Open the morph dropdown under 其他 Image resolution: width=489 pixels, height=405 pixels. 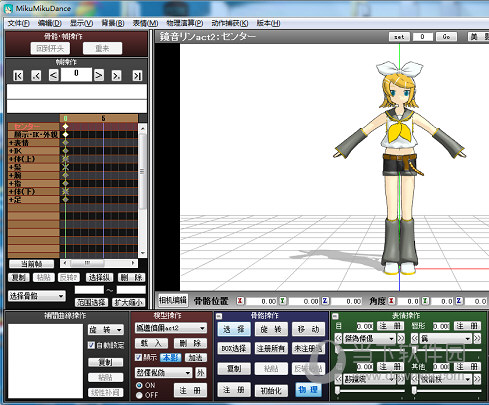[x=446, y=379]
